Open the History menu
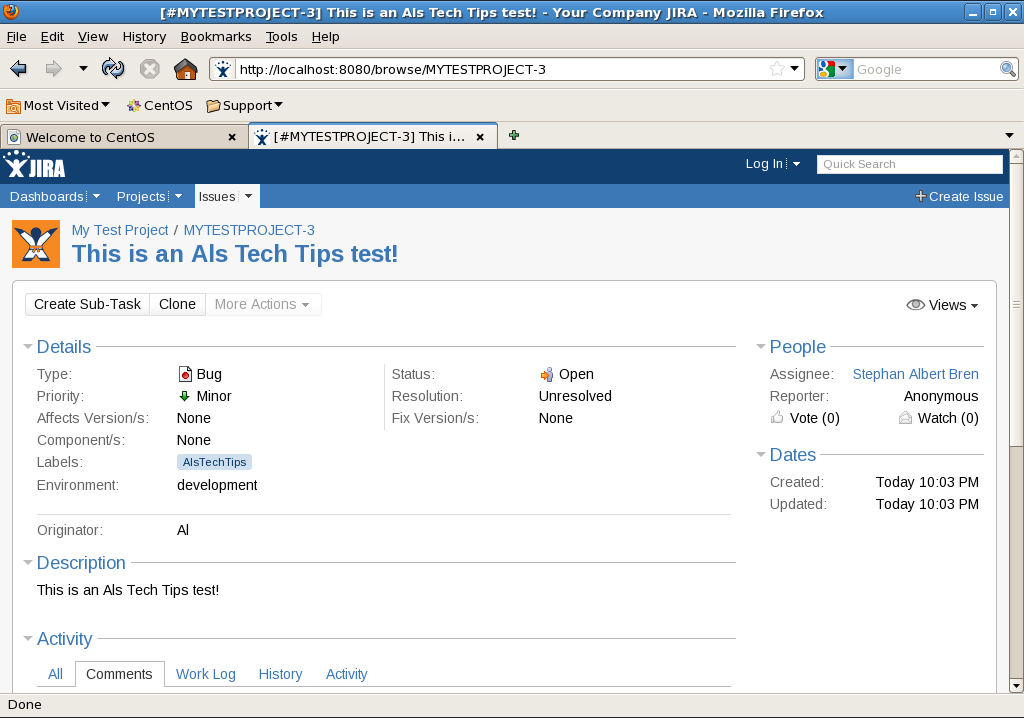The height and width of the screenshot is (718, 1024). (144, 37)
